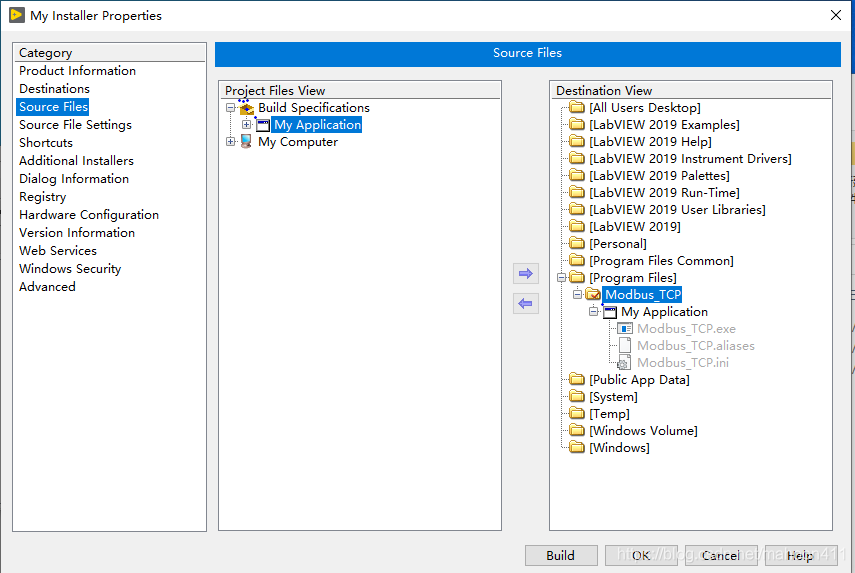Open the Hardware Configuration category

(x=89, y=215)
